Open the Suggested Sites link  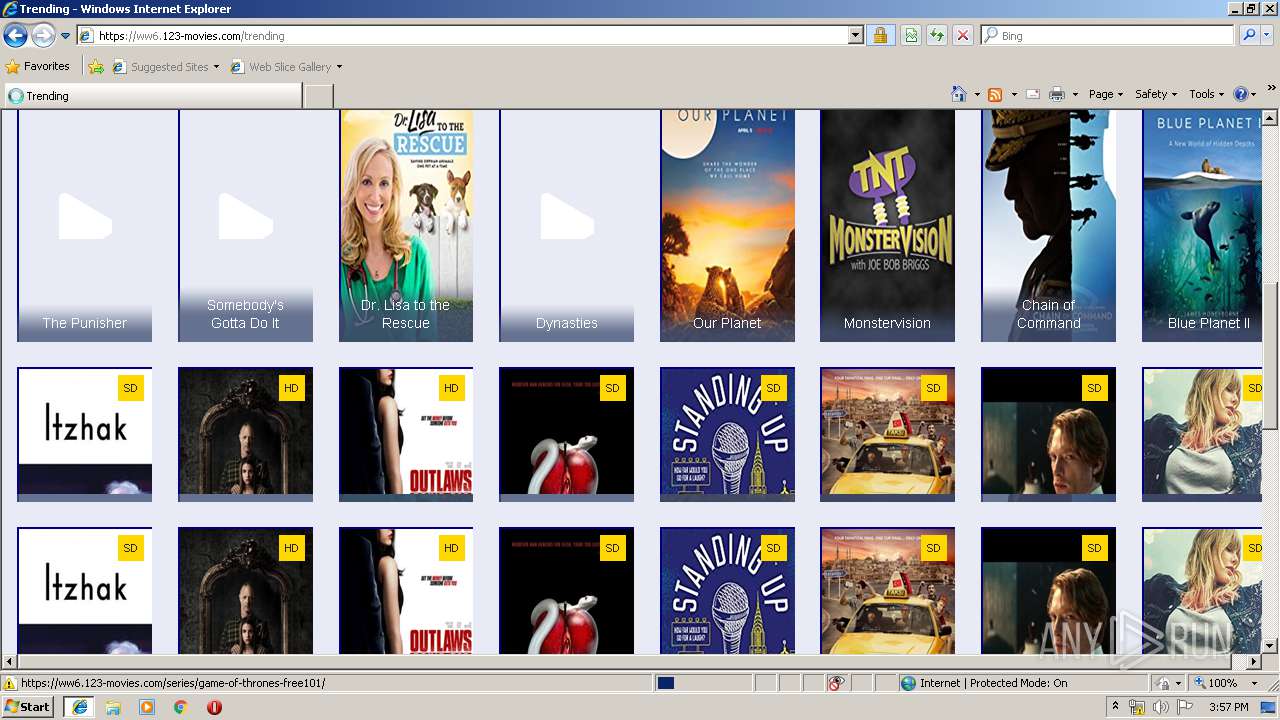[165, 67]
